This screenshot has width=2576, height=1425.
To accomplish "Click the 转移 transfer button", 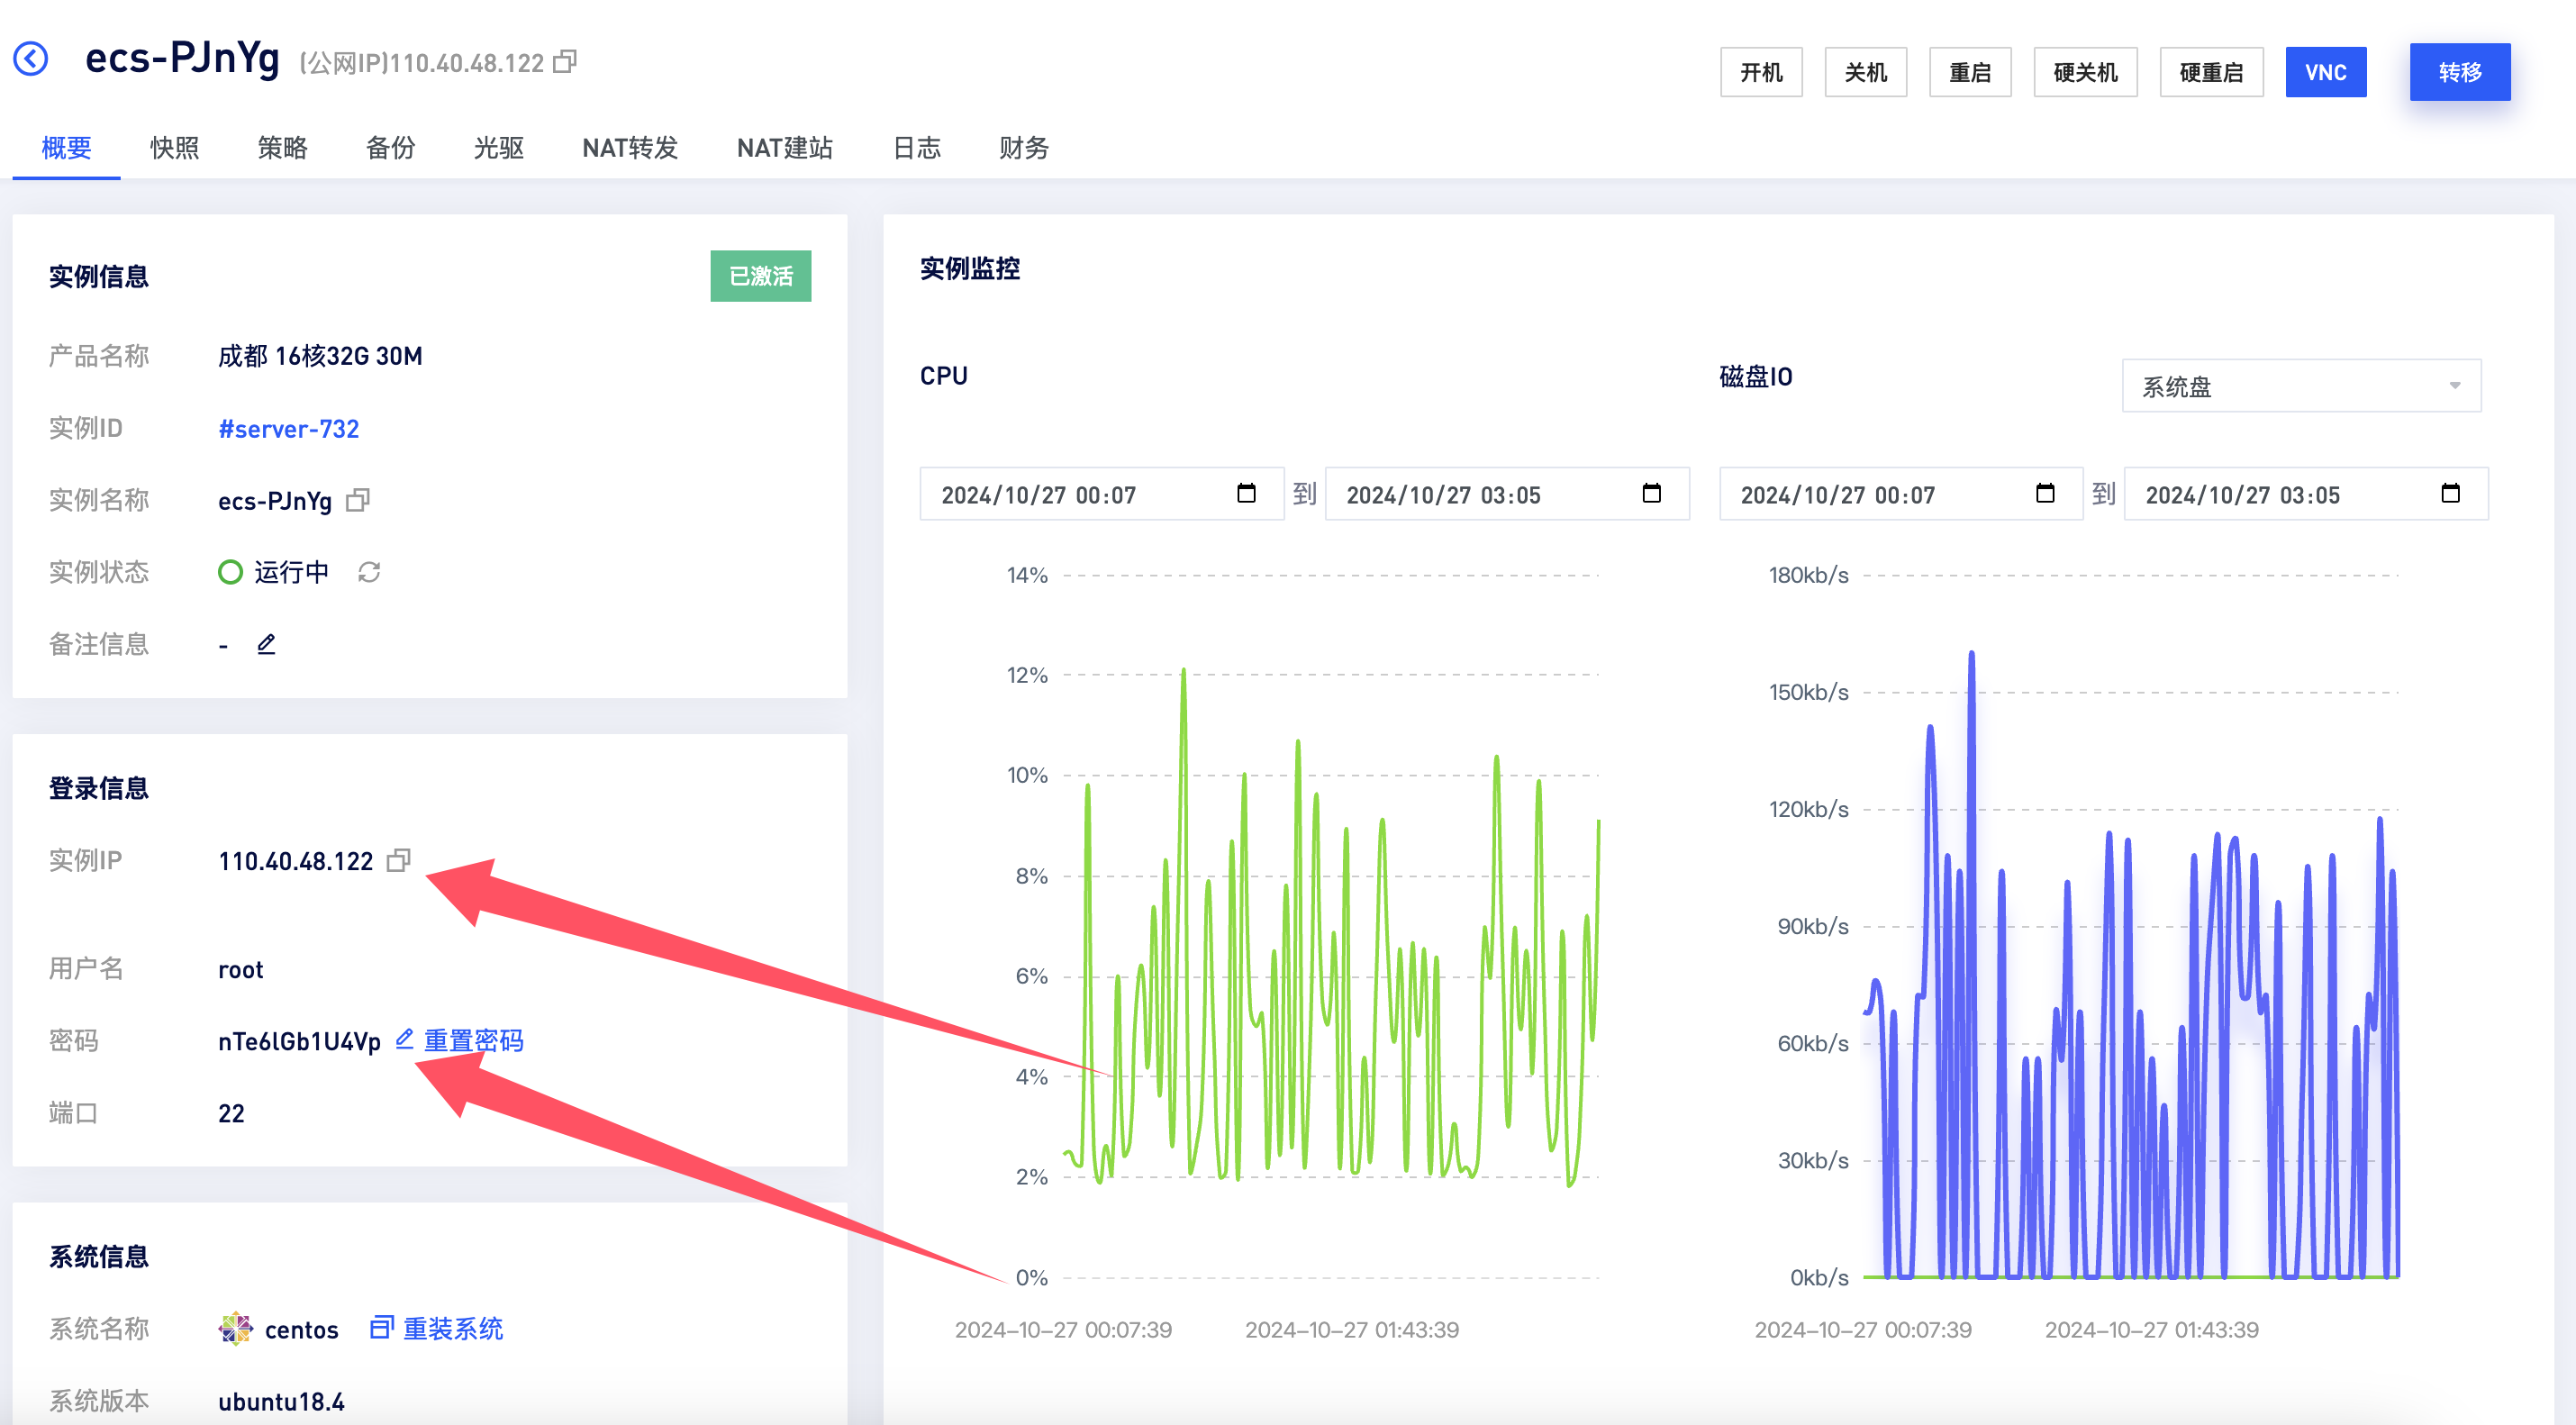I will pos(2460,72).
